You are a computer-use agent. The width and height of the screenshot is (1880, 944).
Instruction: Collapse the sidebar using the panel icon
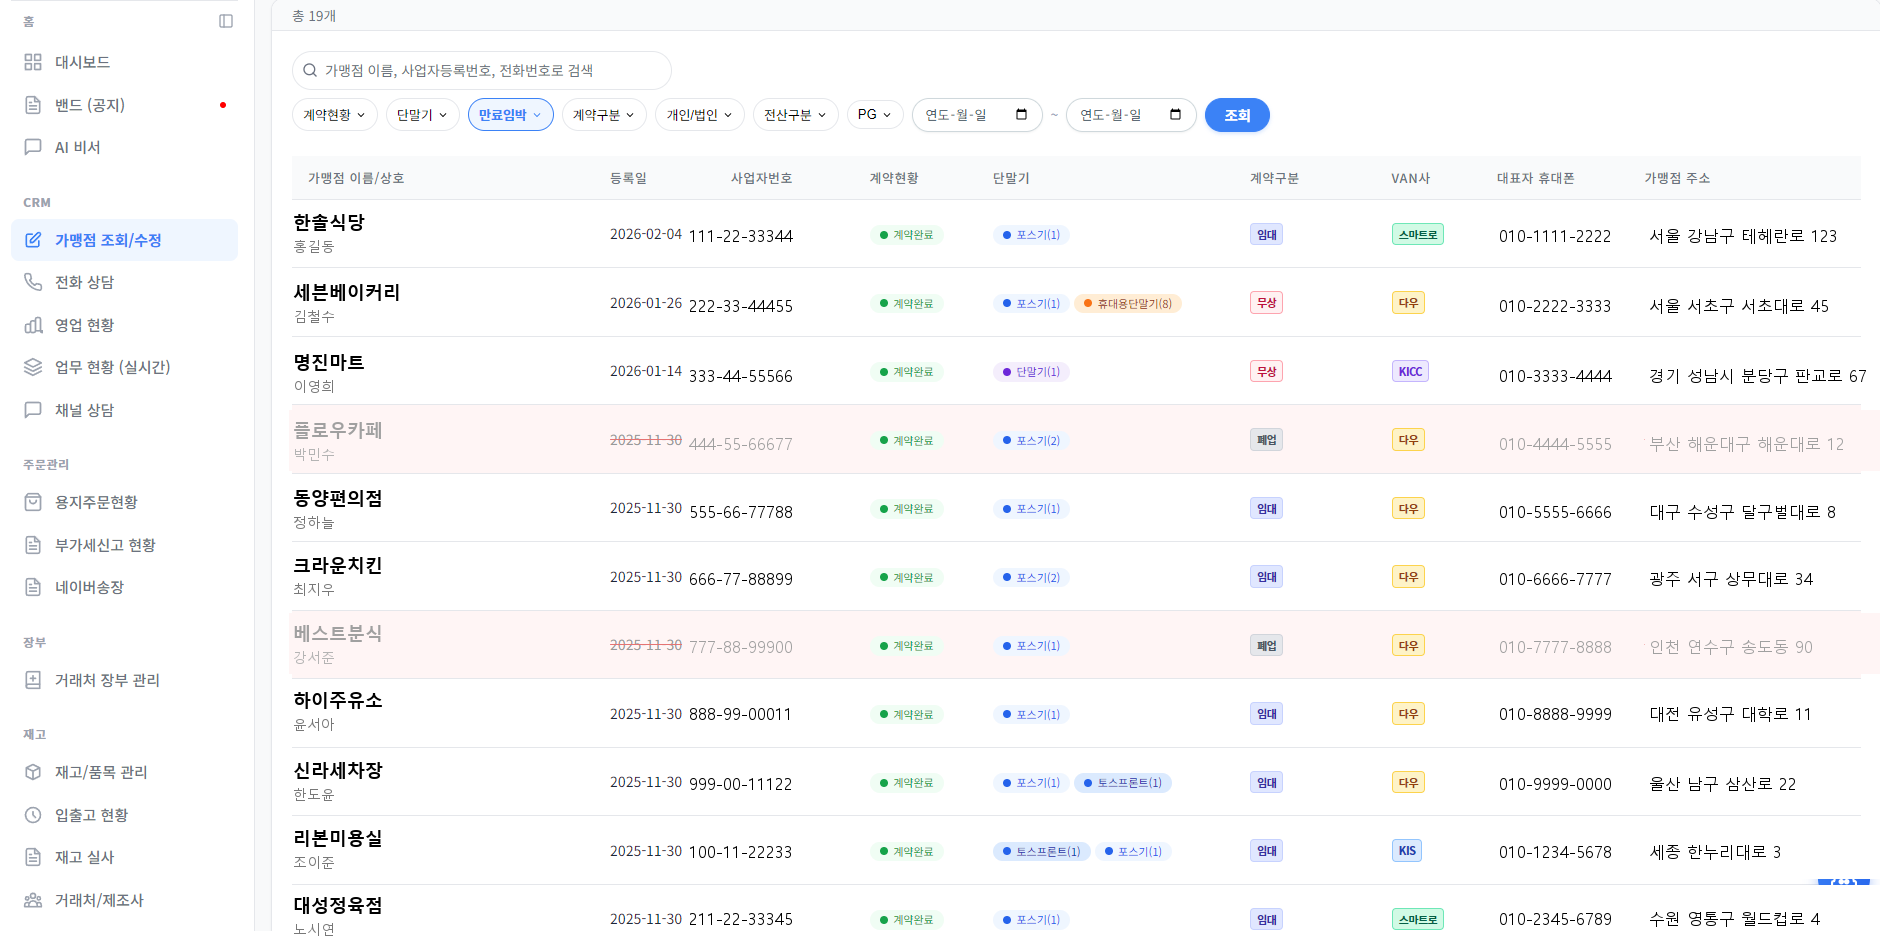click(x=226, y=21)
